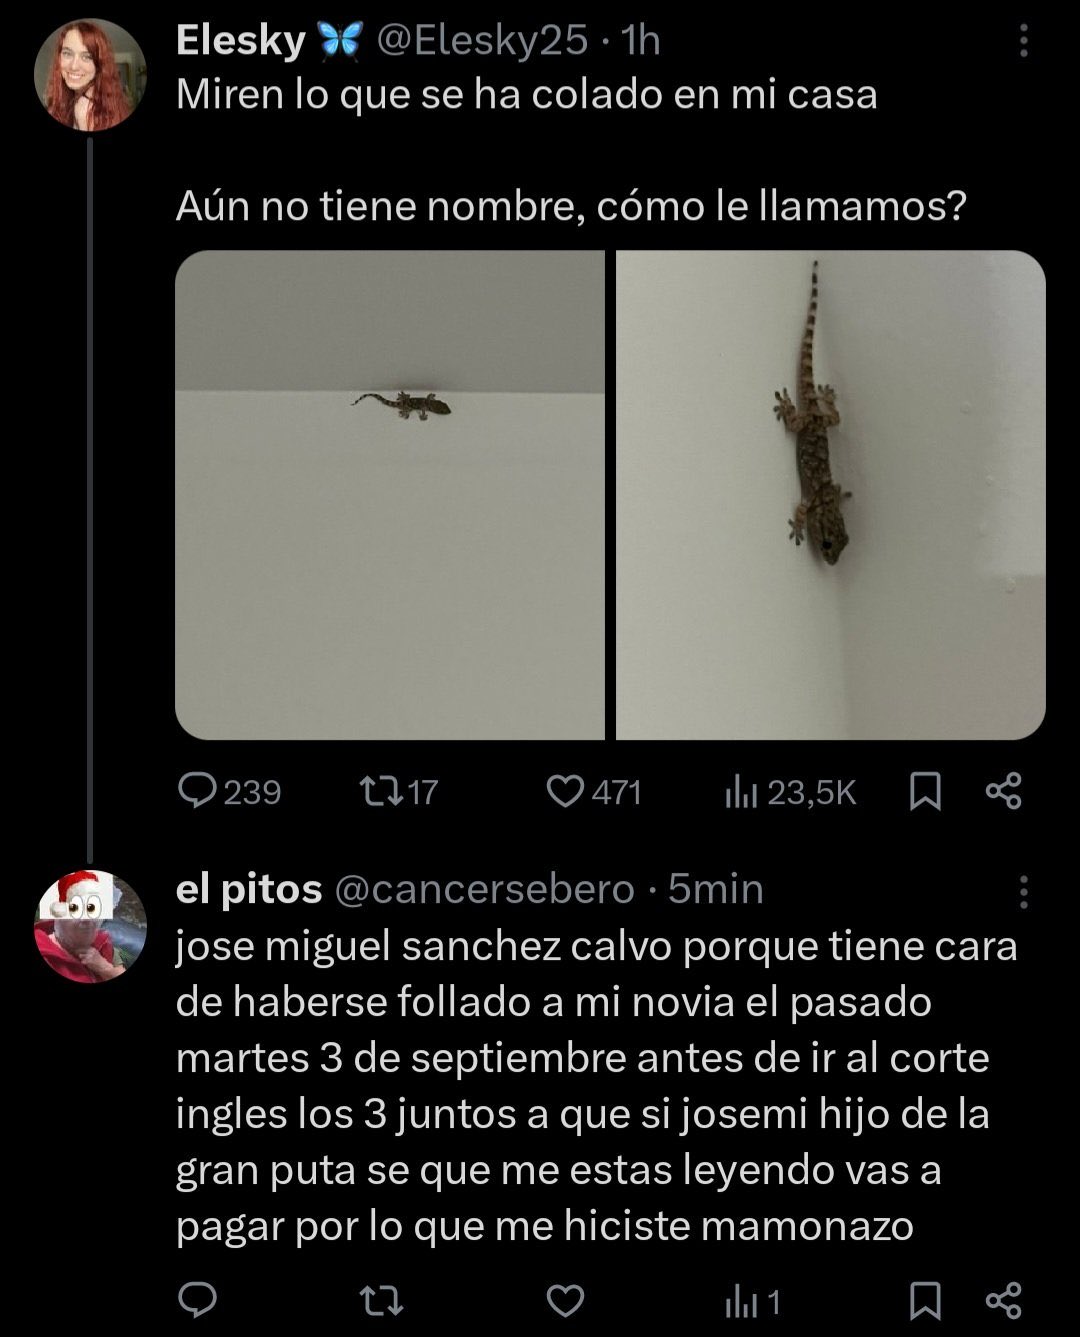The height and width of the screenshot is (1337, 1080).
Task: Retweet Elesky's gecko tweet
Action: click(381, 792)
